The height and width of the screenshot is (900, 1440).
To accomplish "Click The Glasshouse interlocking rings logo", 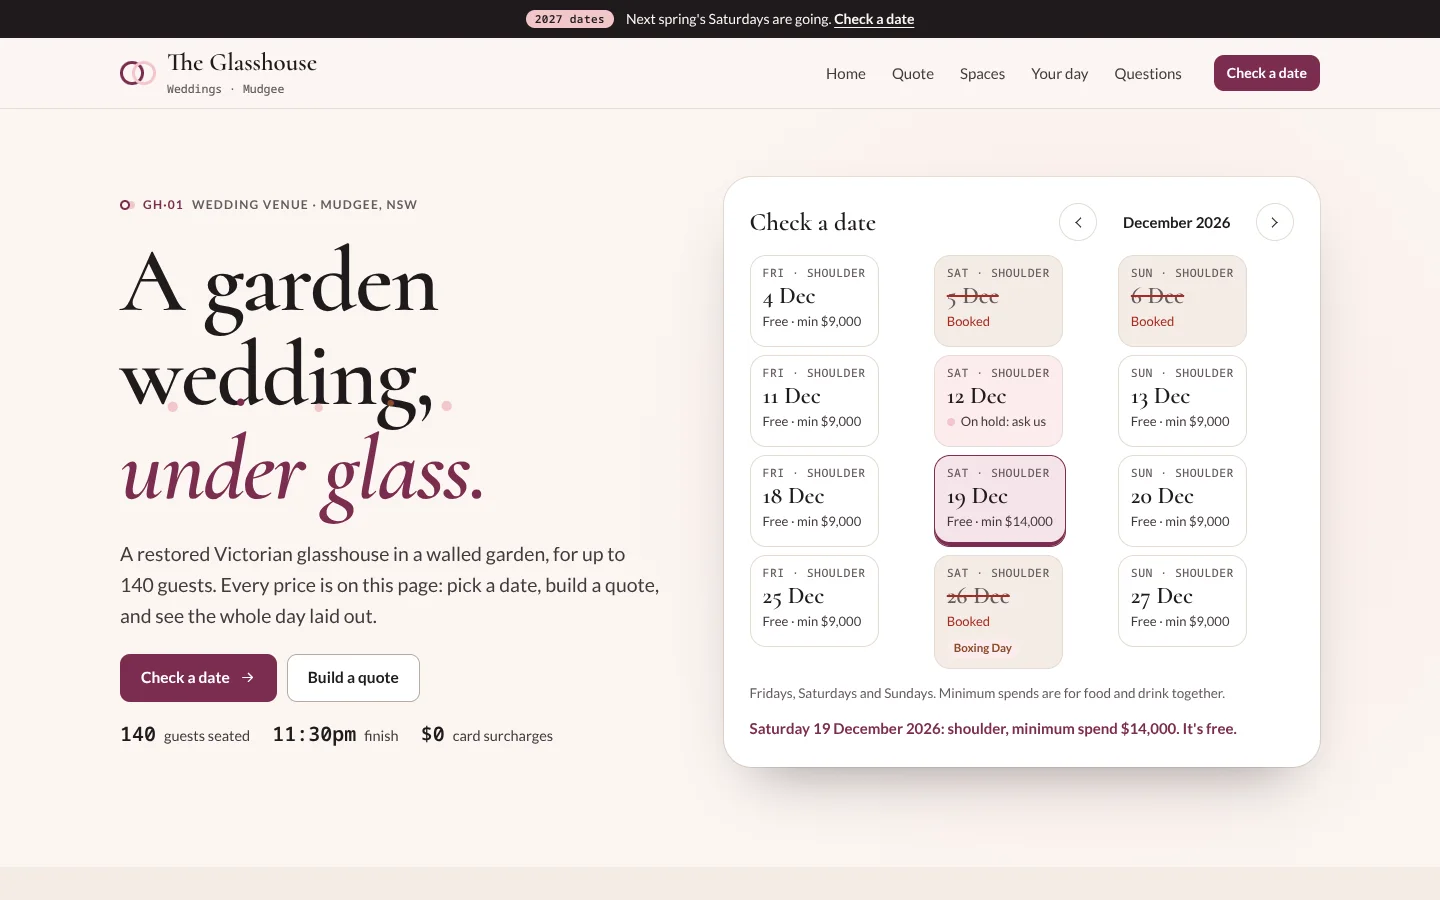I will [138, 73].
